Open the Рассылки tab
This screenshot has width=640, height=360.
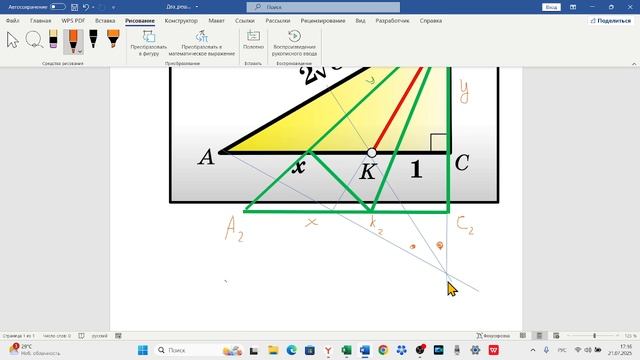click(278, 20)
